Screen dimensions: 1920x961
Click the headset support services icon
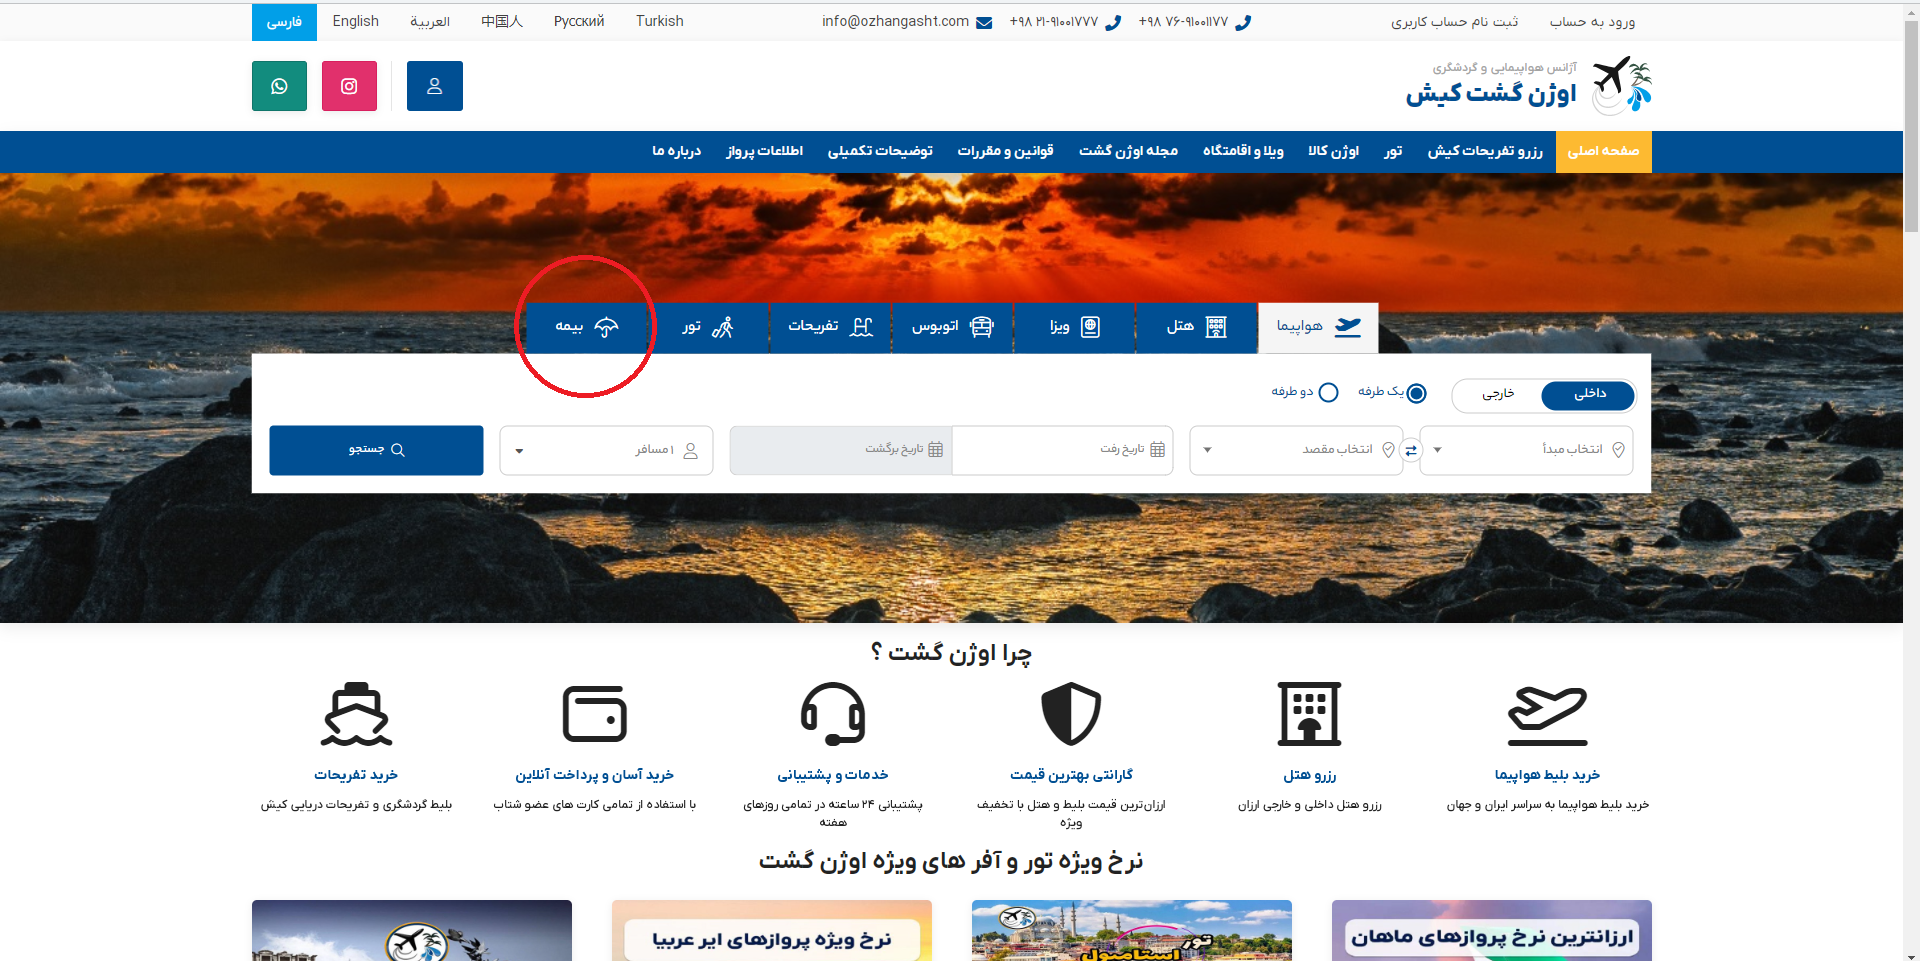(x=832, y=715)
